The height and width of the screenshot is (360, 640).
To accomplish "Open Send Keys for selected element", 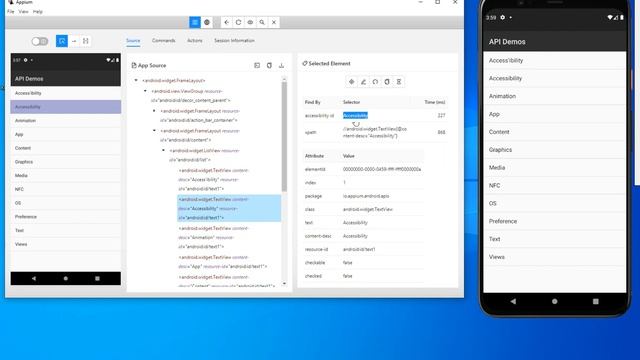I will point(363,82).
